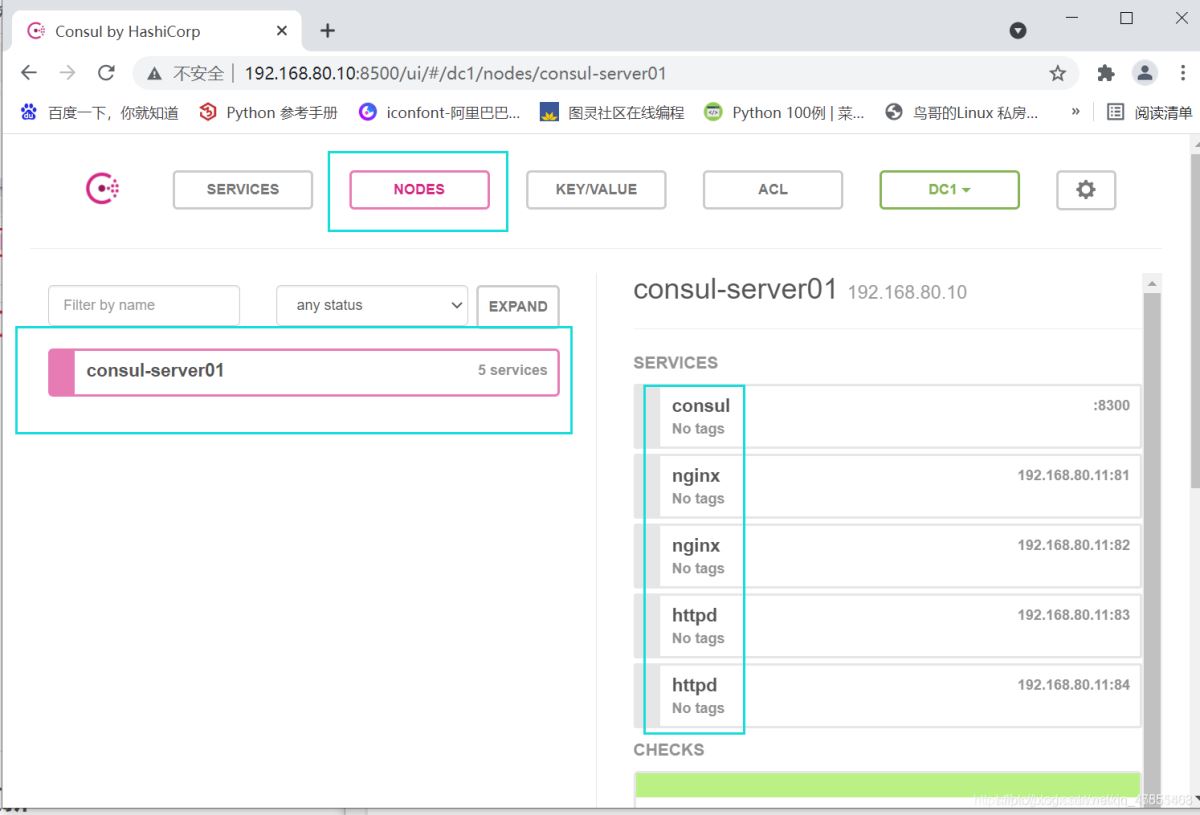The height and width of the screenshot is (815, 1200).
Task: Switch to the KEY/VALUE tab
Action: 596,189
